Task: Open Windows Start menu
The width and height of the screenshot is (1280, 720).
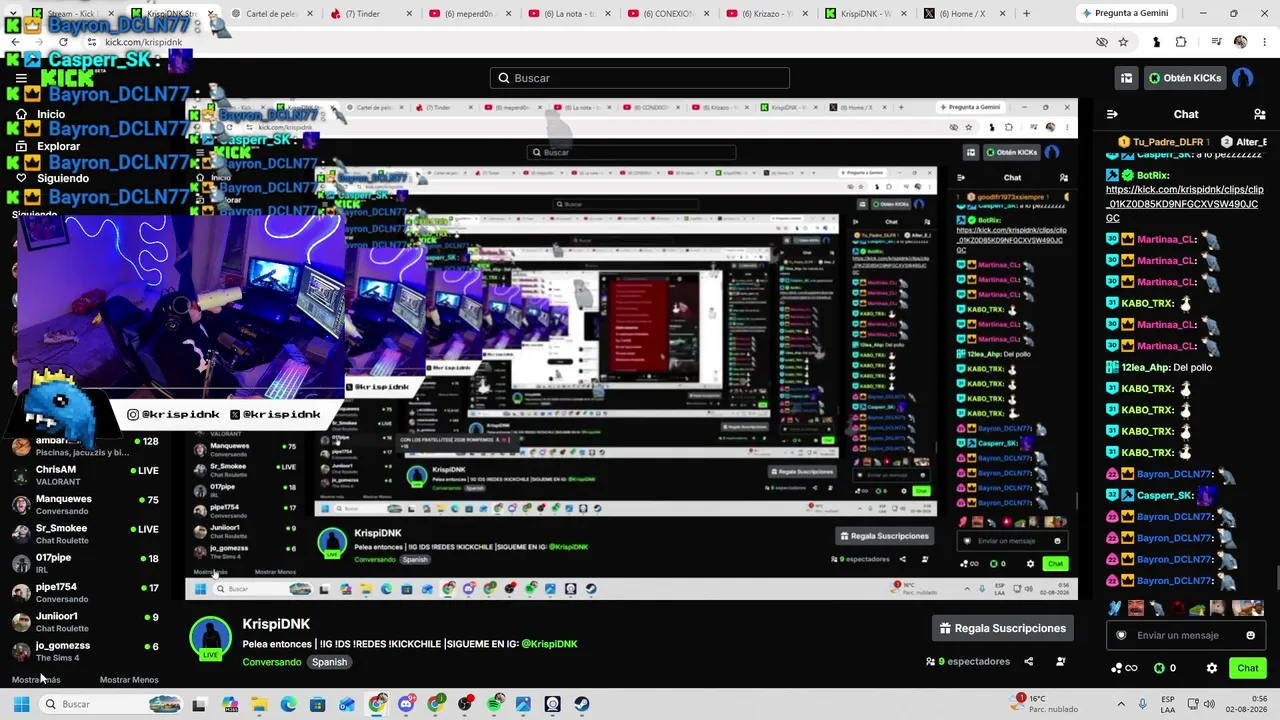Action: click(x=21, y=704)
